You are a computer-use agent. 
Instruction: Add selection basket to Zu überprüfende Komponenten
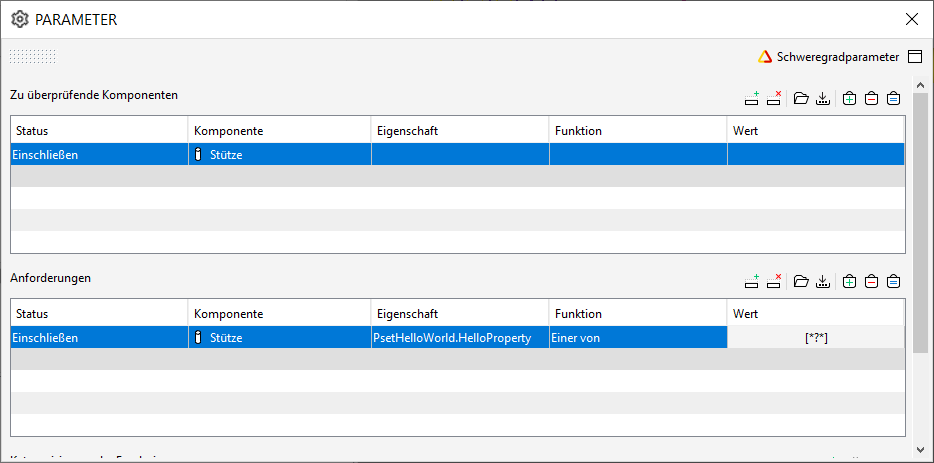[x=850, y=98]
